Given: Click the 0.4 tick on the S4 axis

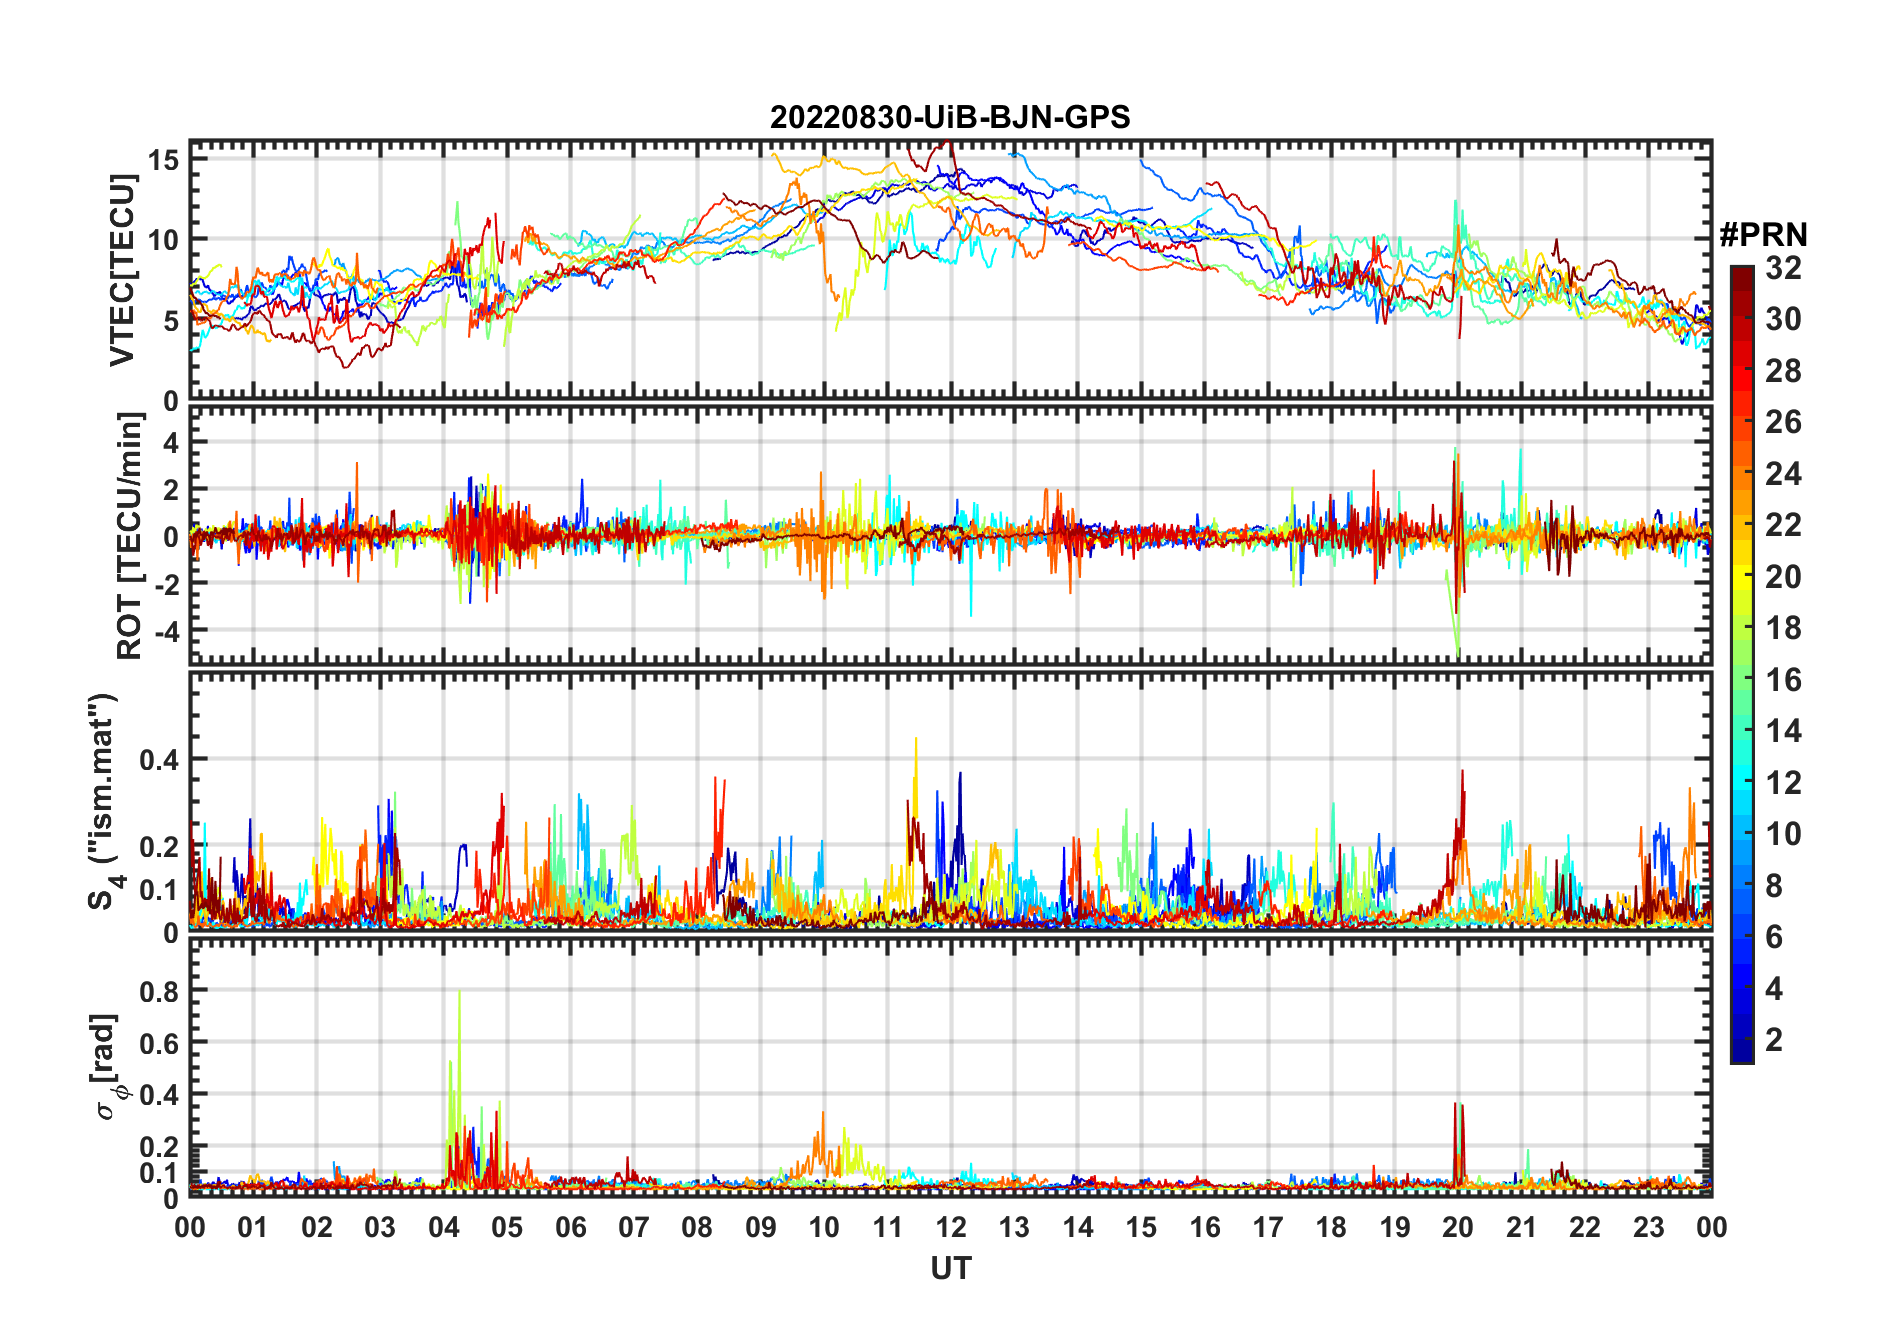Looking at the screenshot, I should point(159,759).
